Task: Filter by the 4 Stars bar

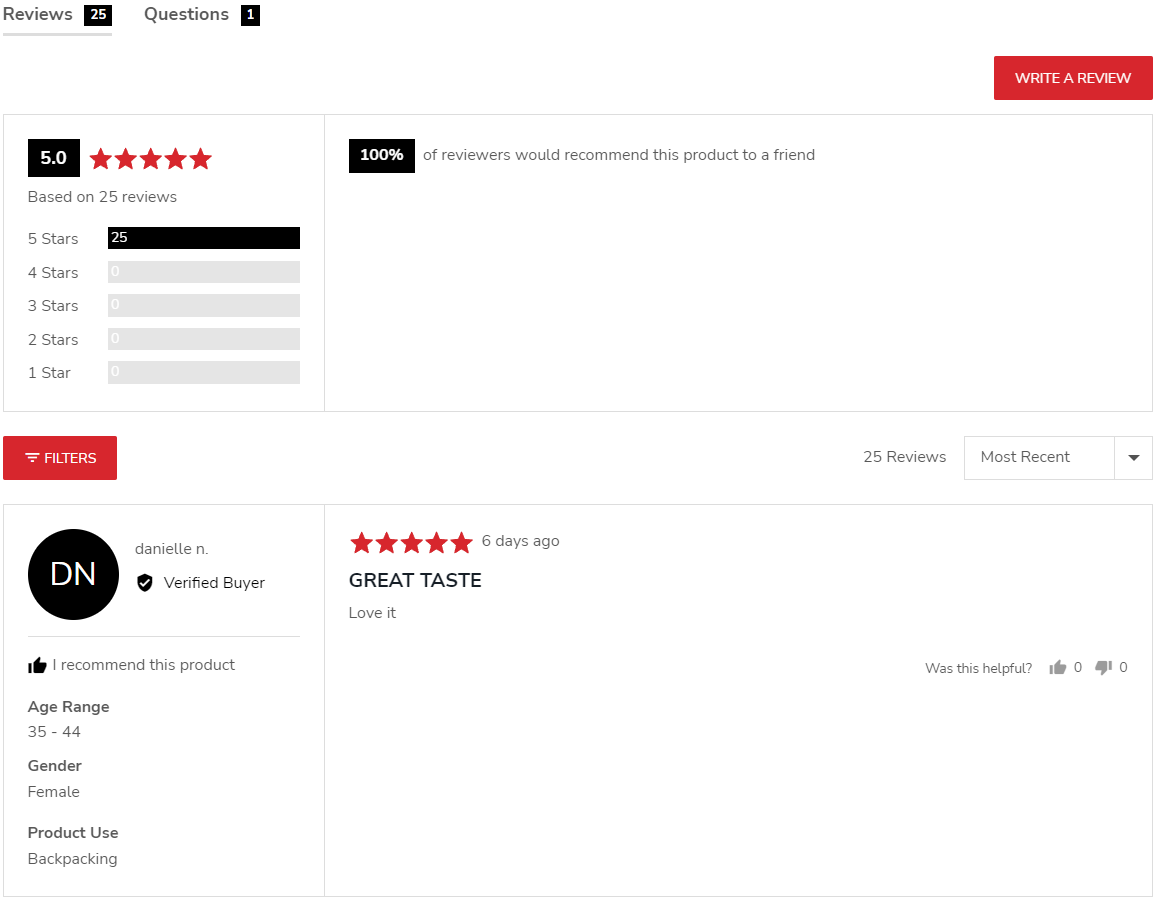Action: (203, 272)
